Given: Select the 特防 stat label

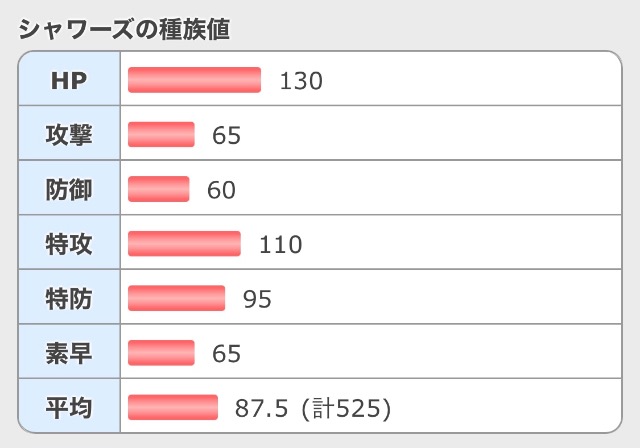Looking at the screenshot, I should tap(69, 298).
